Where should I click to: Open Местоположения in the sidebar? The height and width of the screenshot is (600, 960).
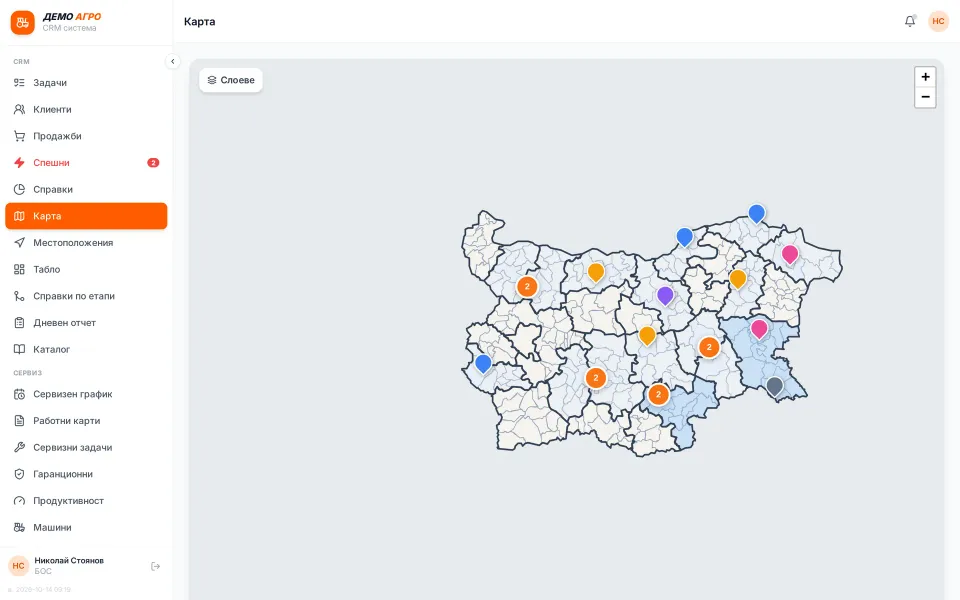[86, 242]
